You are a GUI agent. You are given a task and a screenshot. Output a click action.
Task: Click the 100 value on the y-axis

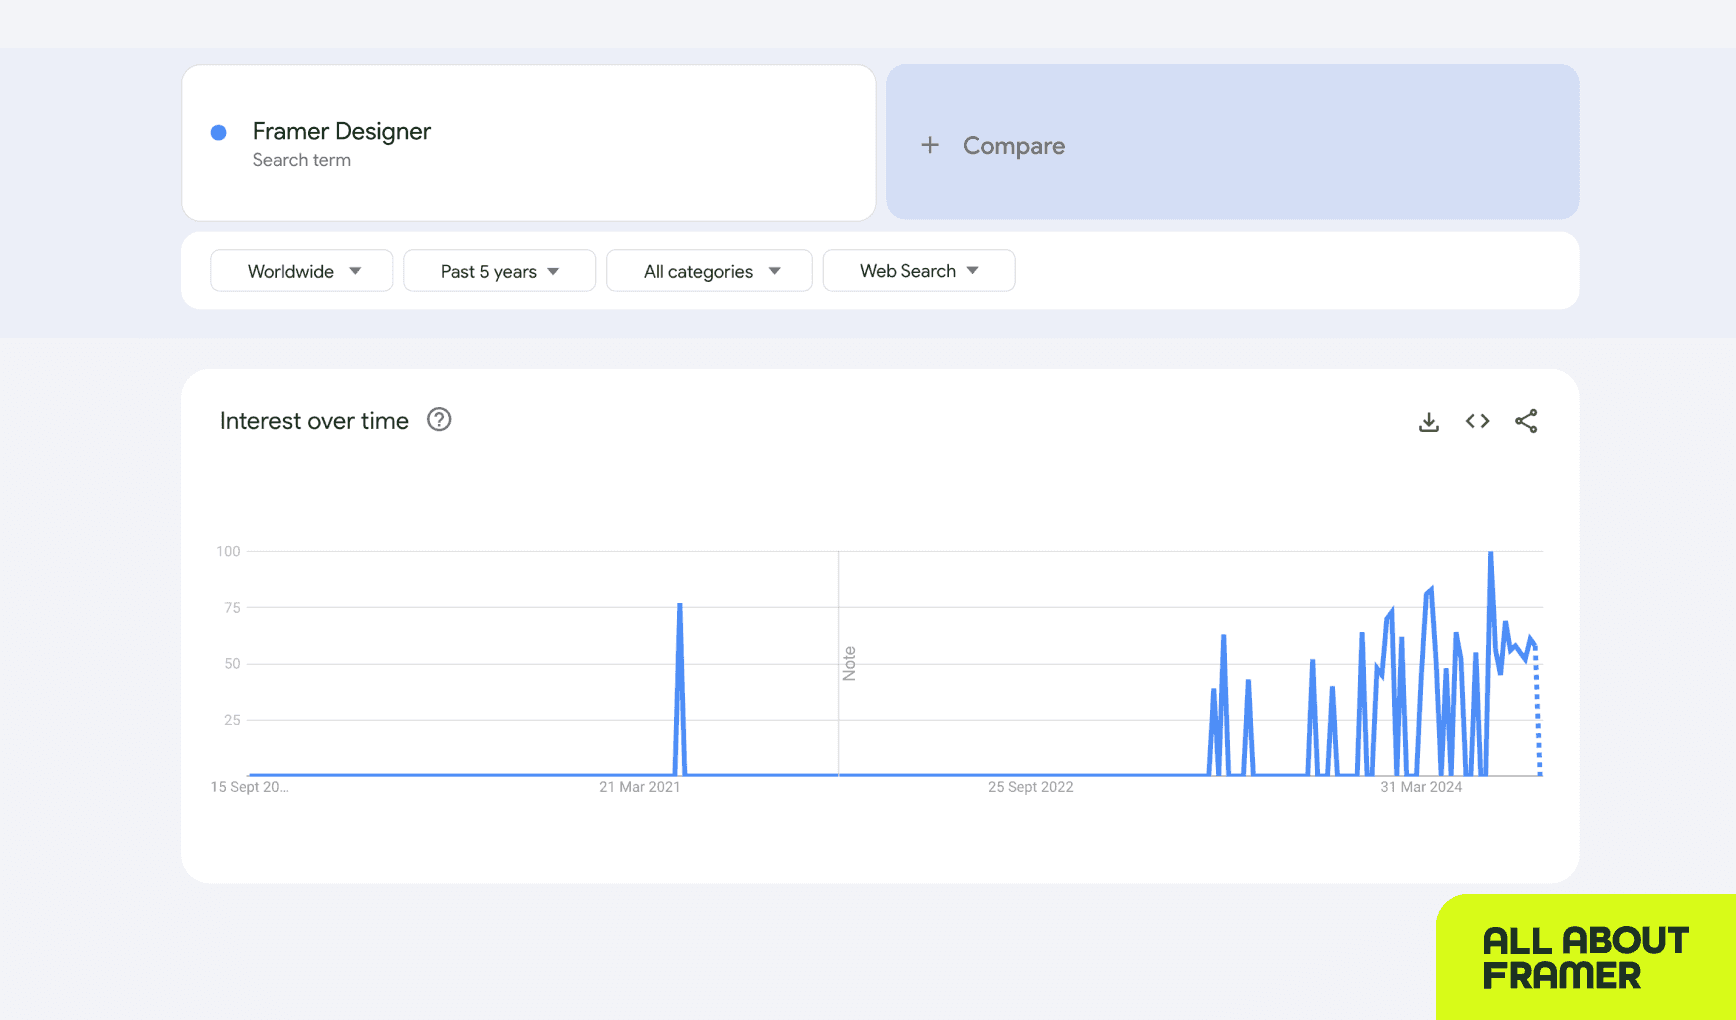click(x=228, y=551)
